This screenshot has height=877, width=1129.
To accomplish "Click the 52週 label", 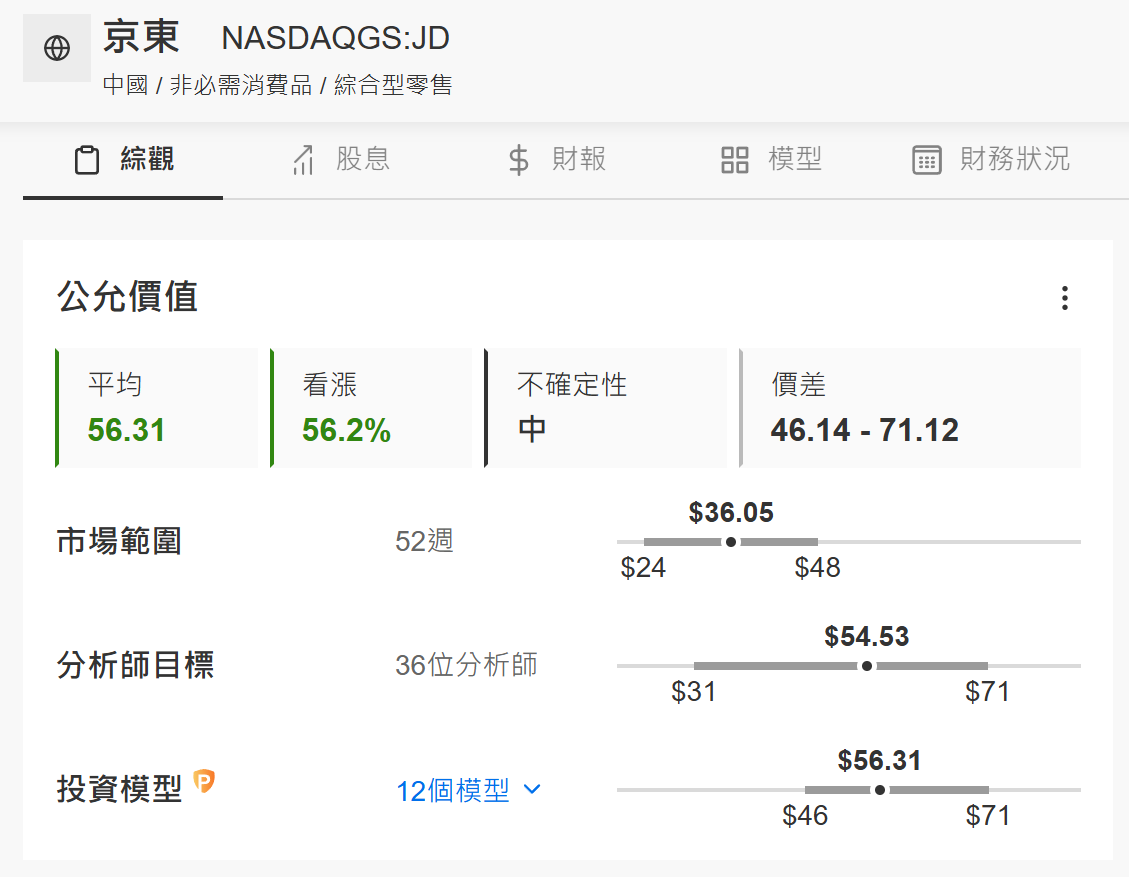I will coord(424,541).
